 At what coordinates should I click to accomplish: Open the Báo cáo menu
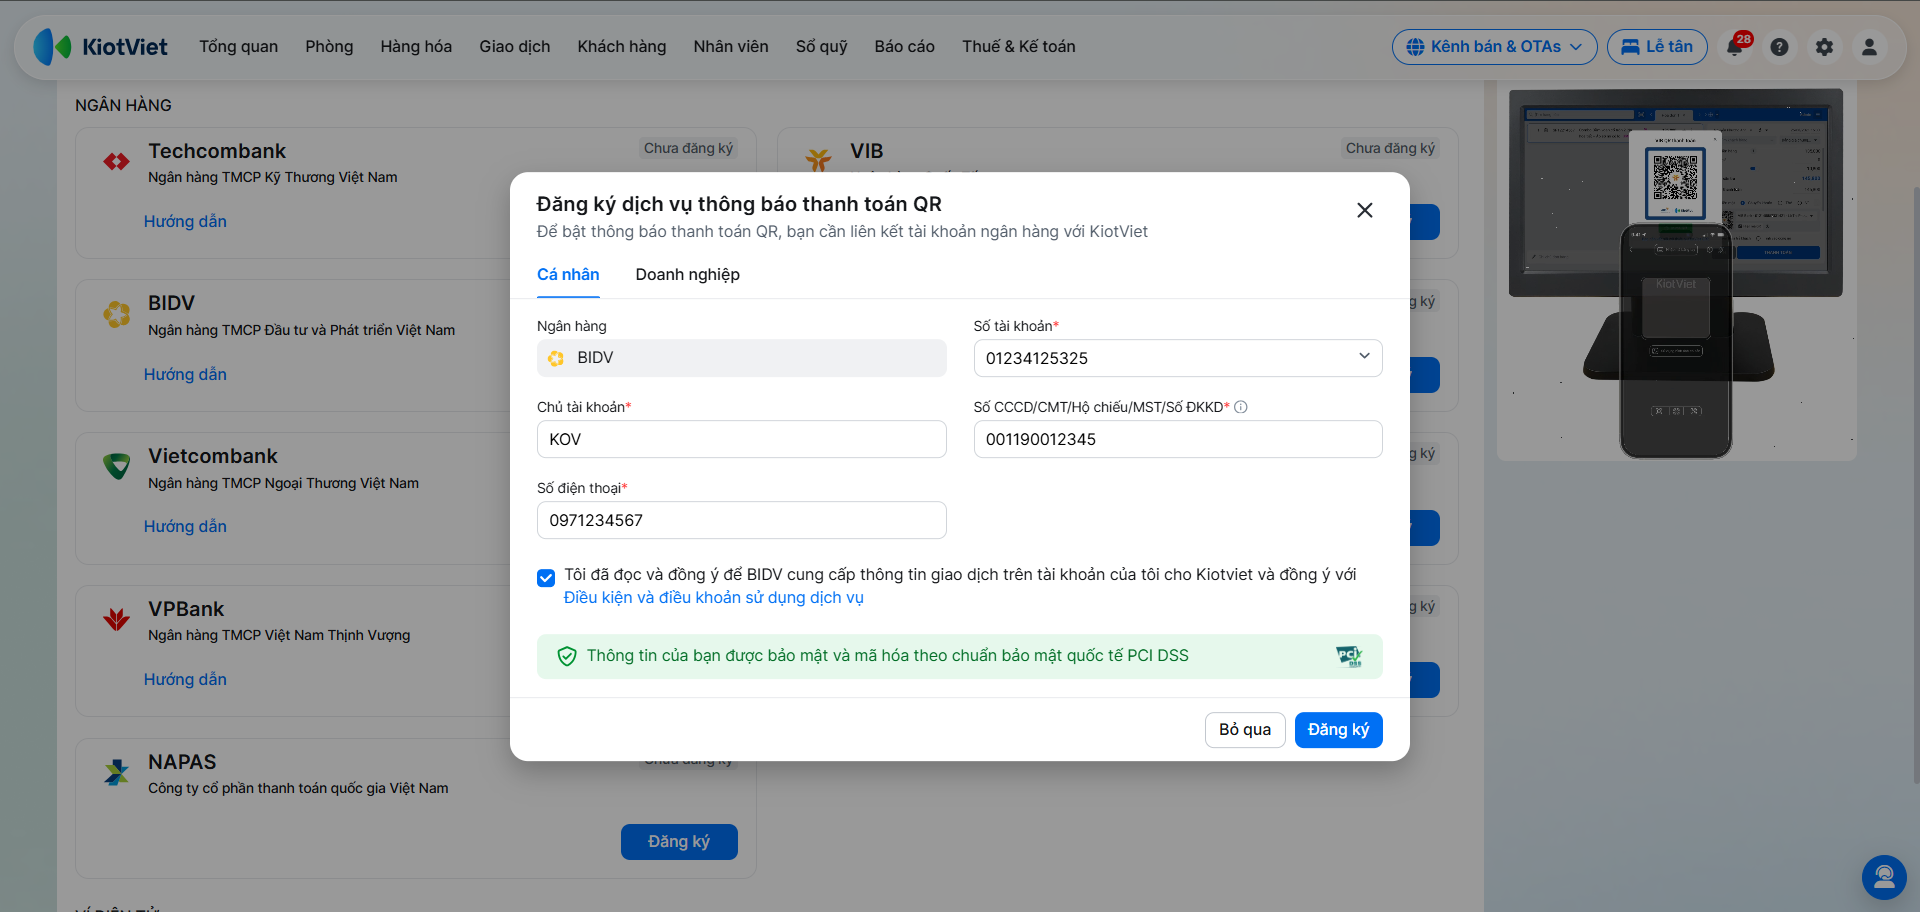click(905, 47)
